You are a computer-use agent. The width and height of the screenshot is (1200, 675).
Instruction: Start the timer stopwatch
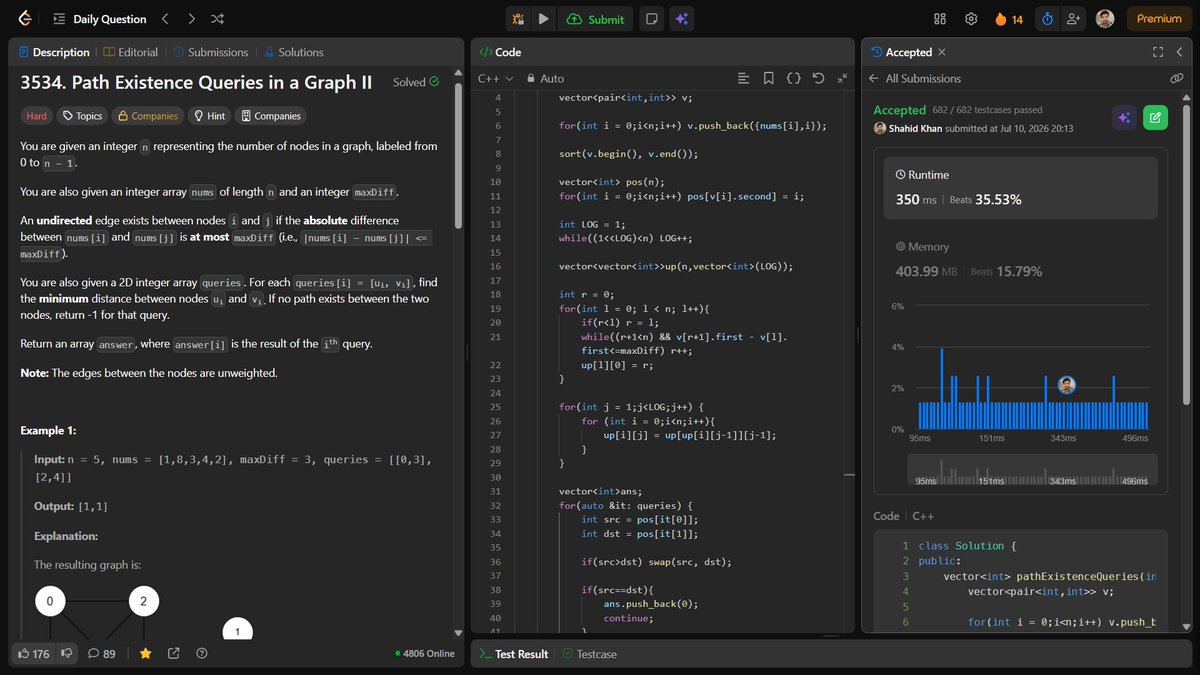pos(1047,19)
